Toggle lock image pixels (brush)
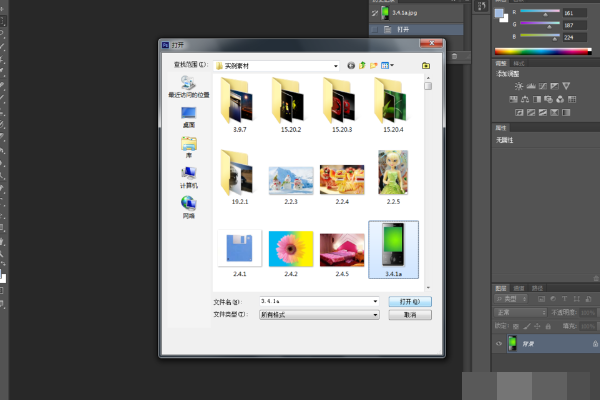 [x=527, y=327]
